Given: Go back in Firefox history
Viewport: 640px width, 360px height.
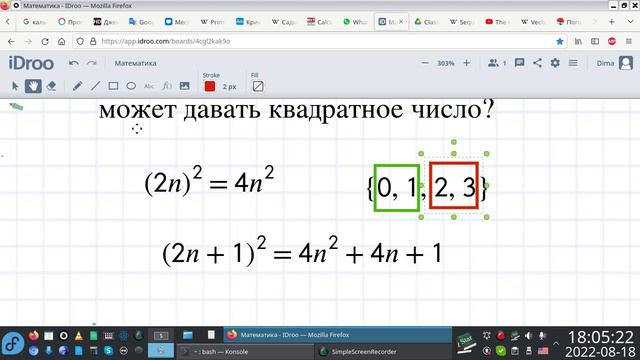Looking at the screenshot, I should pyautogui.click(x=11, y=41).
